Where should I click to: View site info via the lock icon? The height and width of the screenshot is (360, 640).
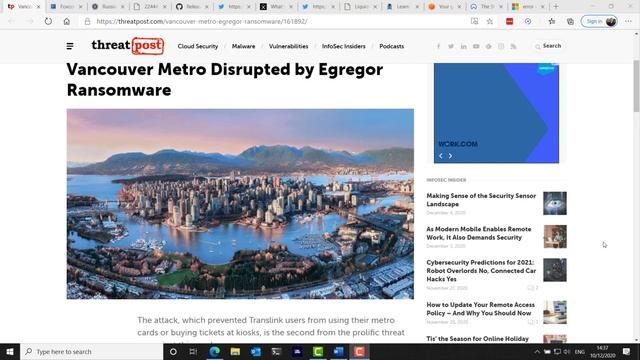coord(87,21)
